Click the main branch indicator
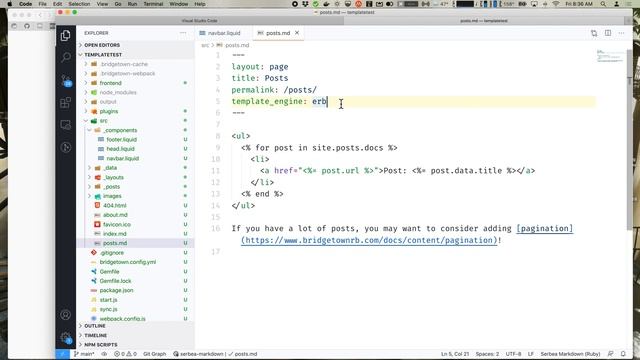This screenshot has width=640, height=360. click(84, 354)
